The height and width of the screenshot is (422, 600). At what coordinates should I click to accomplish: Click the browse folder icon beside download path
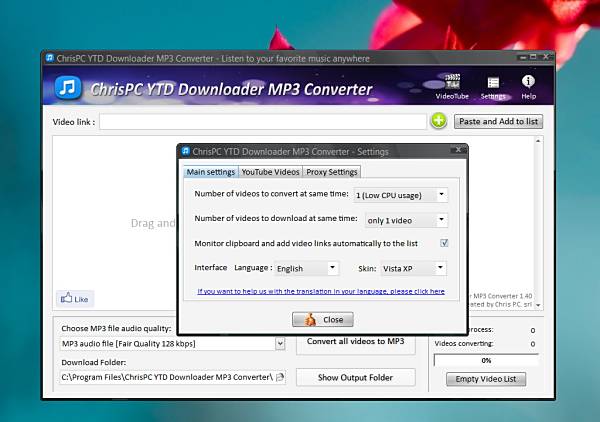[x=280, y=377]
